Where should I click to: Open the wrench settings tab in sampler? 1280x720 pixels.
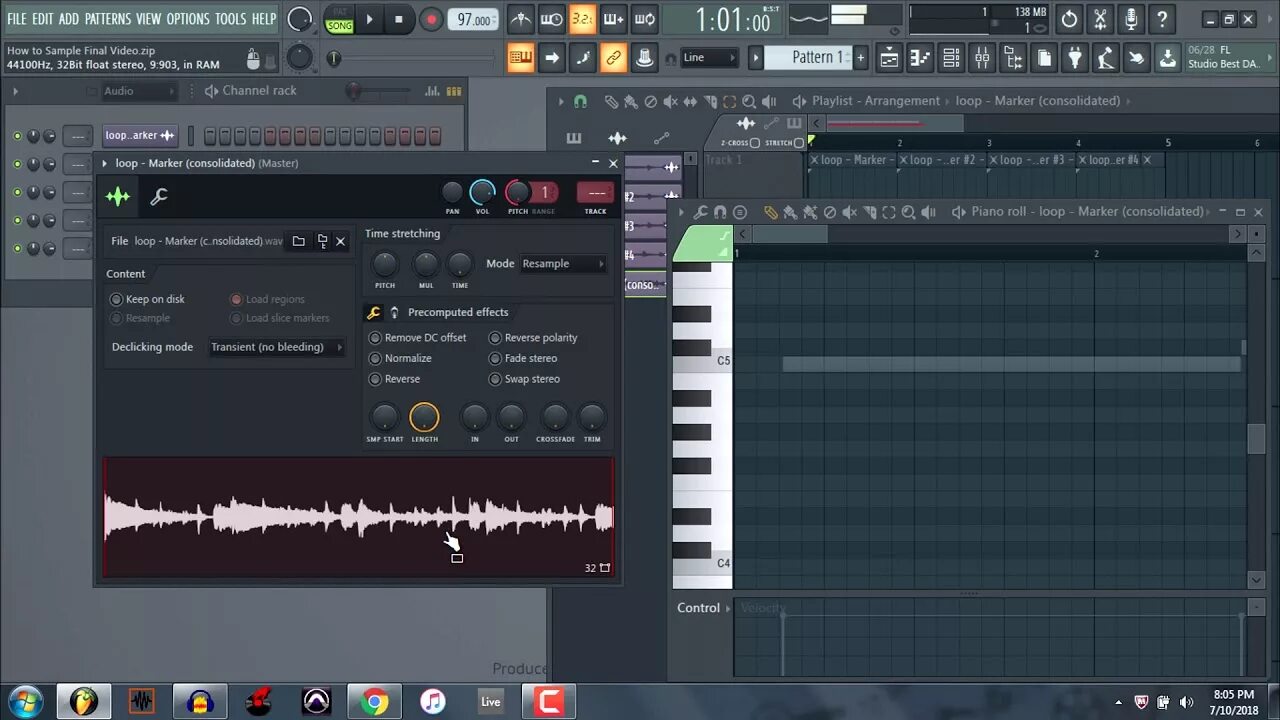(158, 197)
